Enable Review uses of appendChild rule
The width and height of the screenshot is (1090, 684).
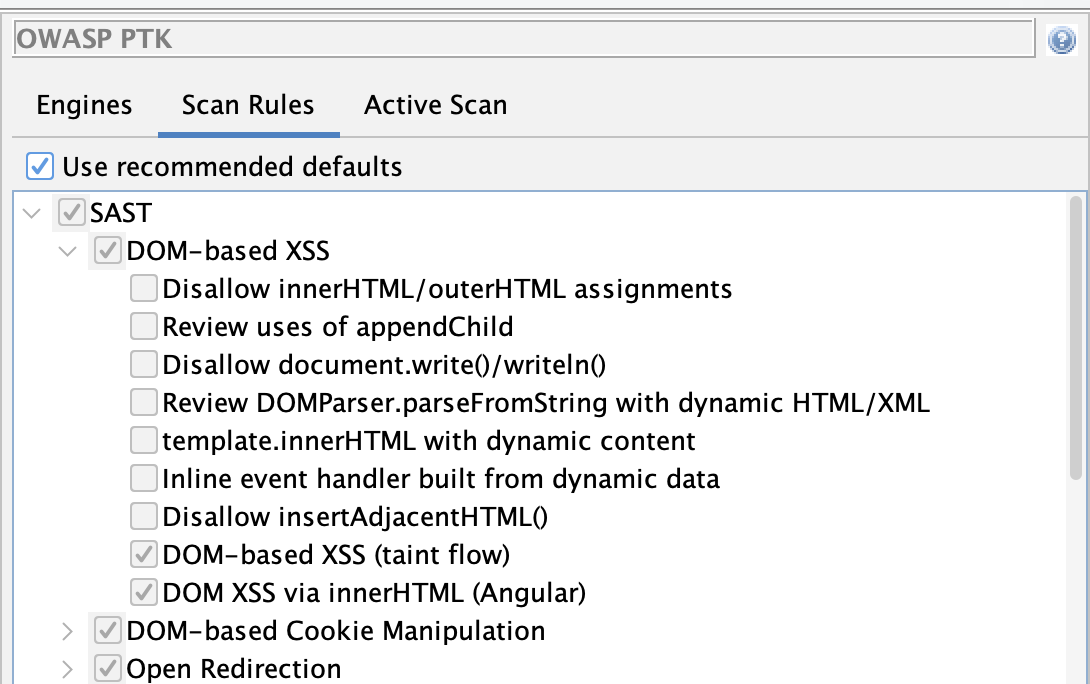click(144, 326)
